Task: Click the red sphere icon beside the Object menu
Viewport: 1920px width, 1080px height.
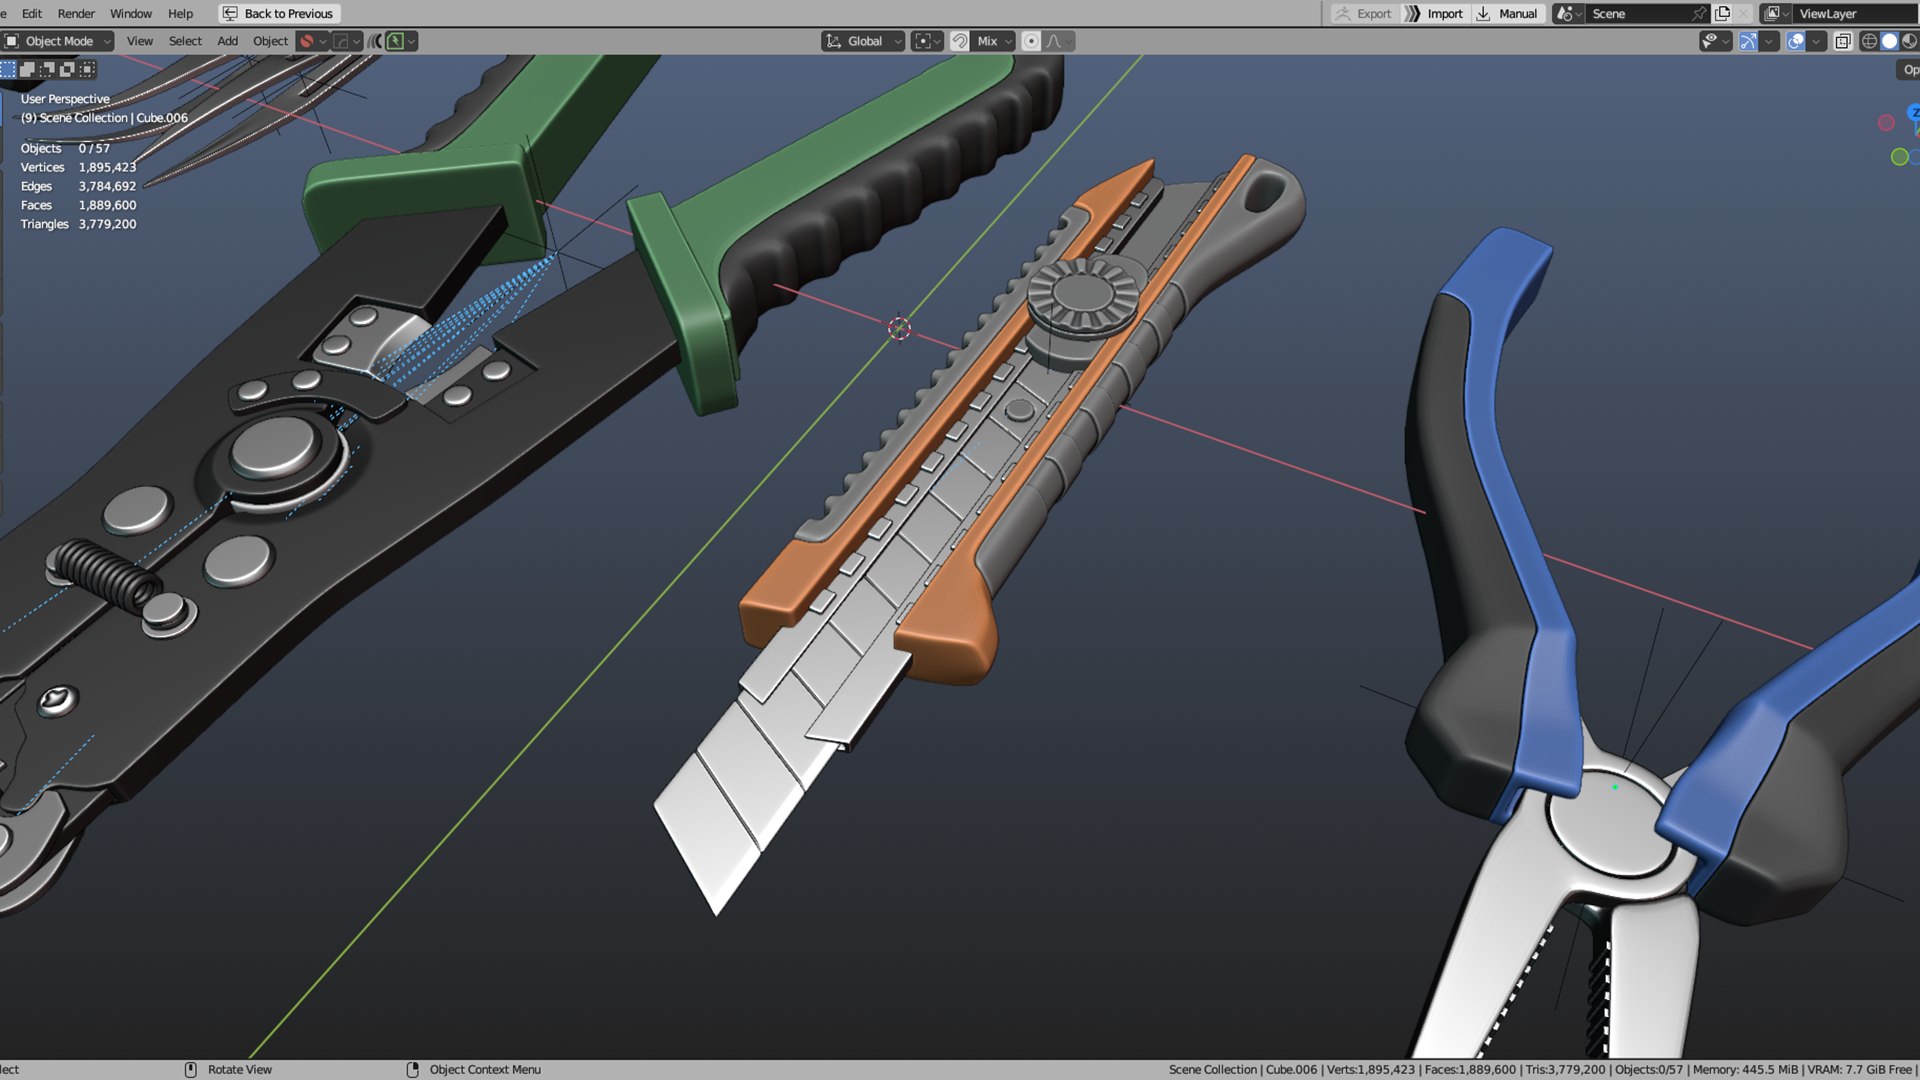Action: pyautogui.click(x=307, y=41)
